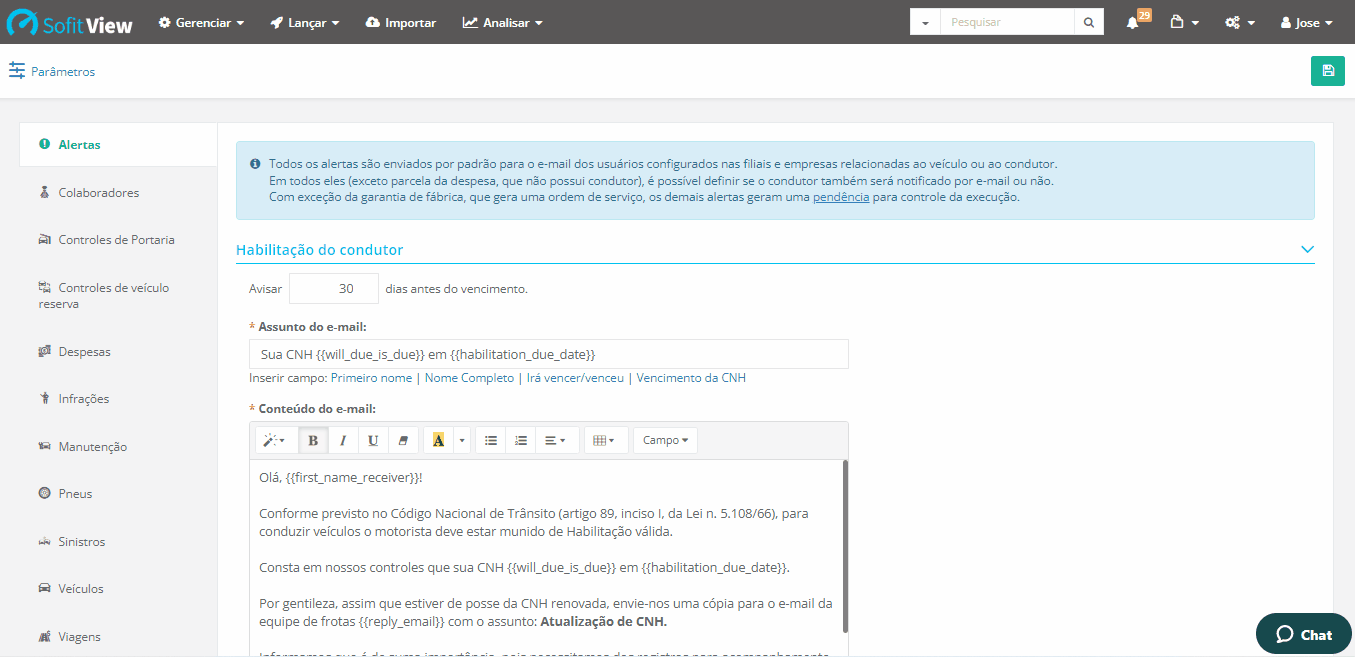
Task: Click the eraser remove formatting icon
Action: 403,440
